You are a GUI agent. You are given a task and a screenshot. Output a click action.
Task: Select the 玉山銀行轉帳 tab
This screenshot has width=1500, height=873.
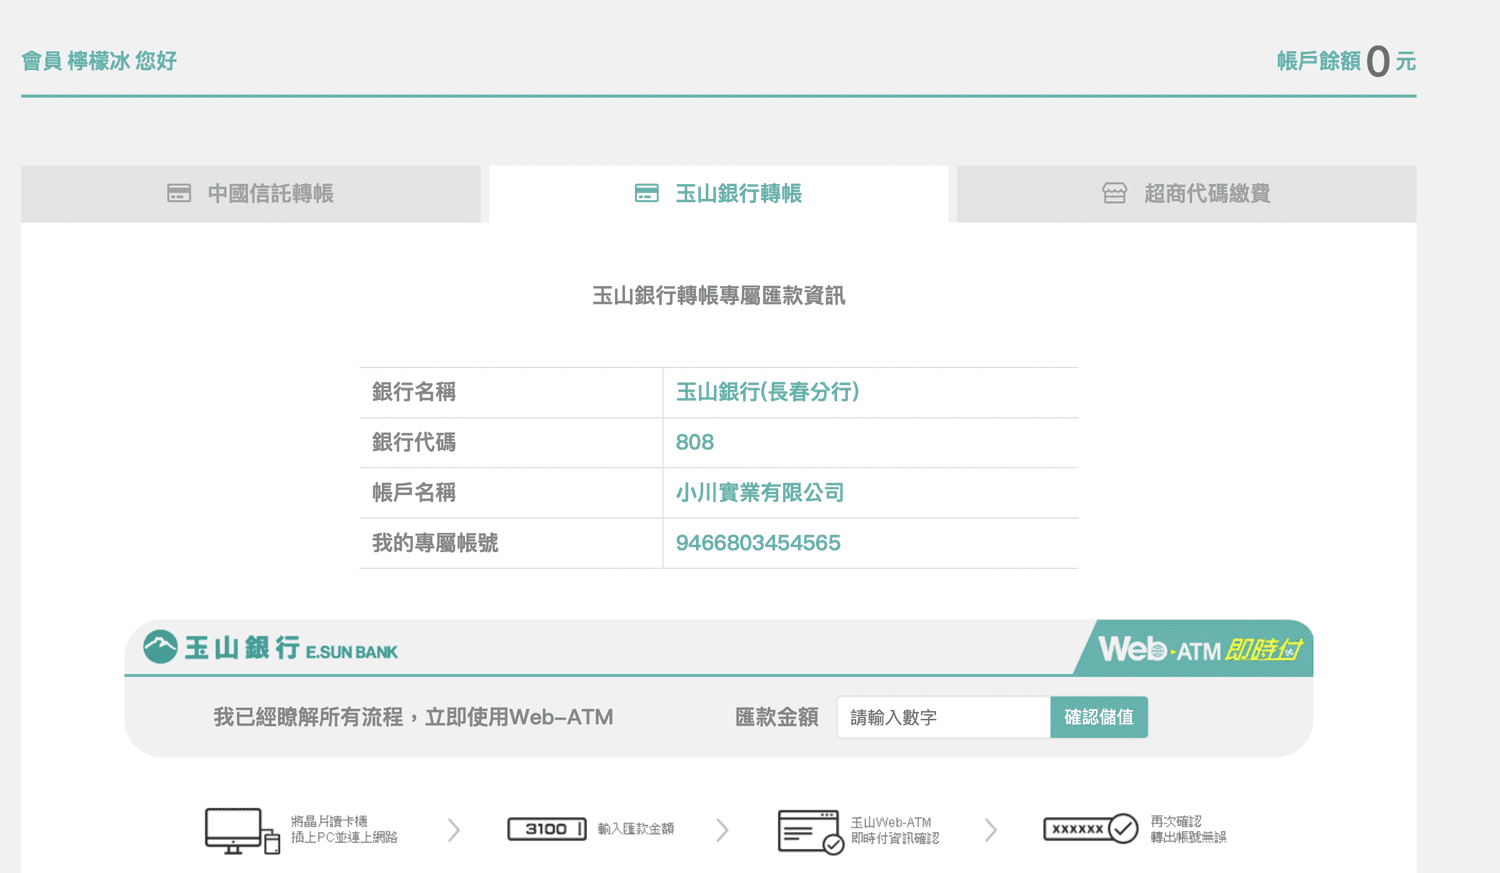[719, 194]
